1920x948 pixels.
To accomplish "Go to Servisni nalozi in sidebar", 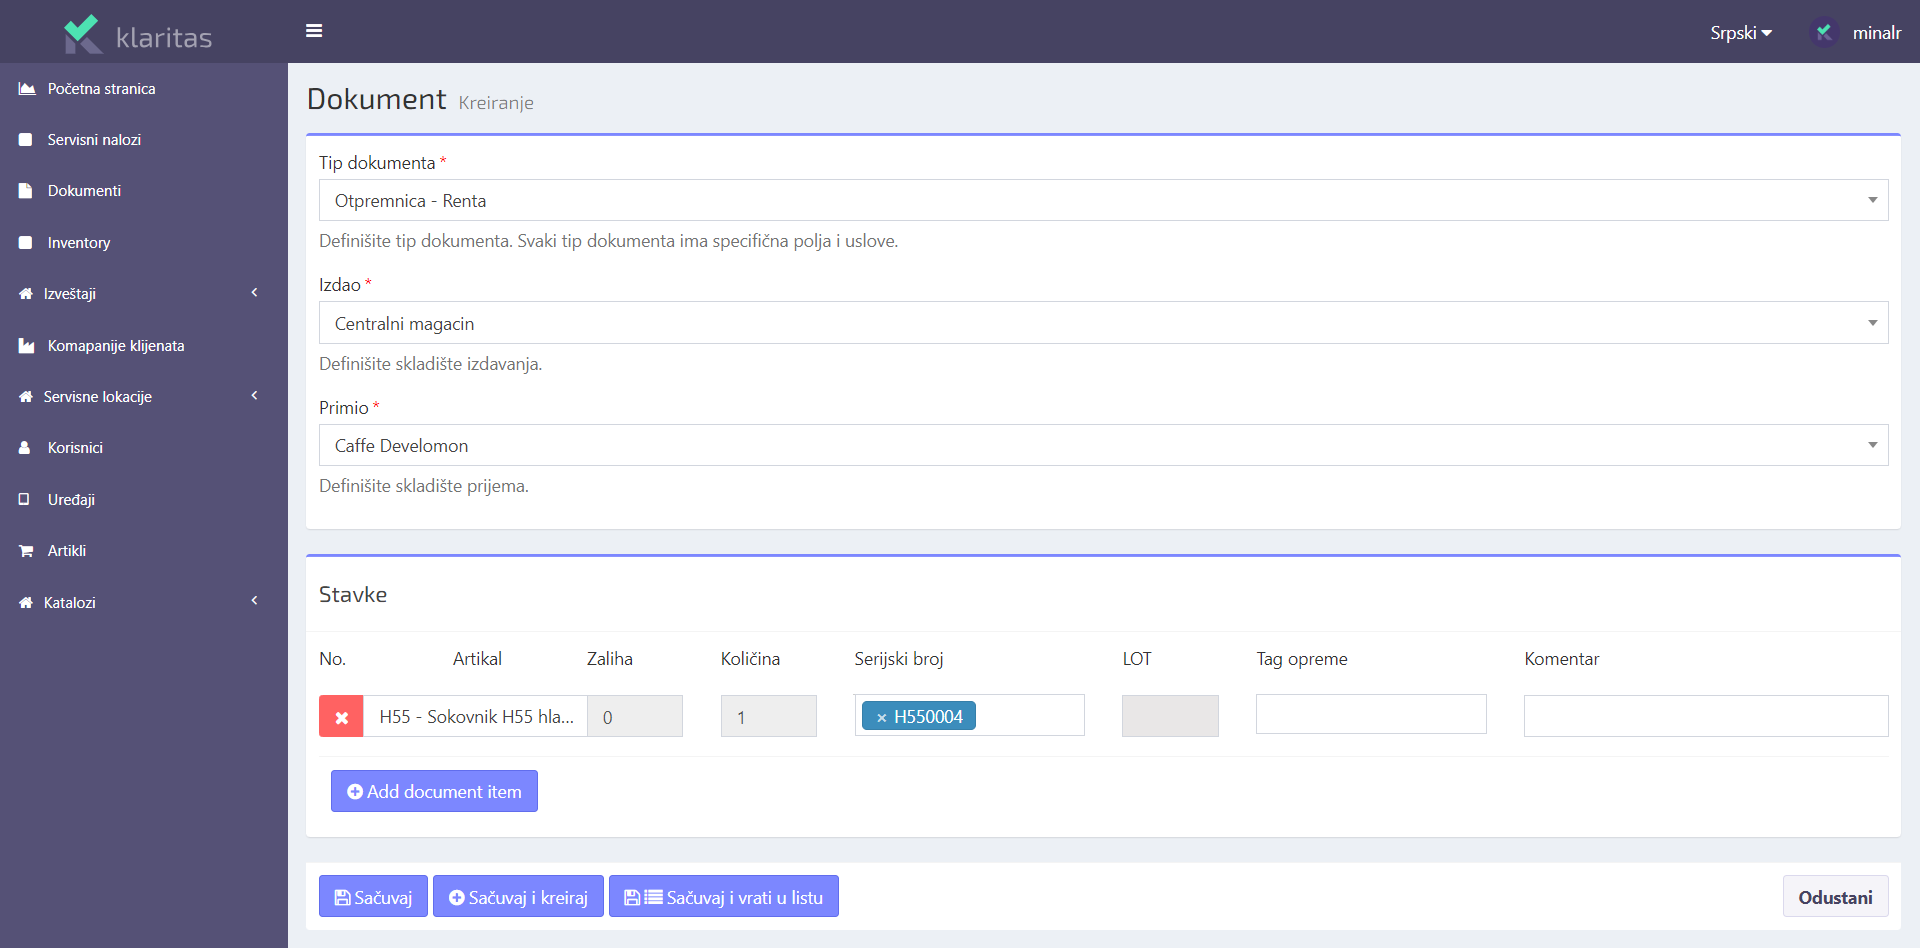I will tap(94, 140).
